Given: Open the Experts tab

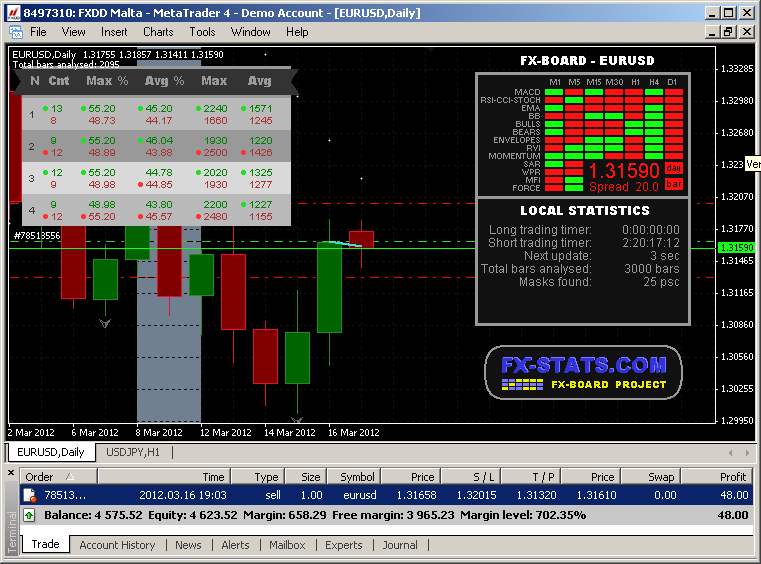Looking at the screenshot, I should click(x=344, y=545).
